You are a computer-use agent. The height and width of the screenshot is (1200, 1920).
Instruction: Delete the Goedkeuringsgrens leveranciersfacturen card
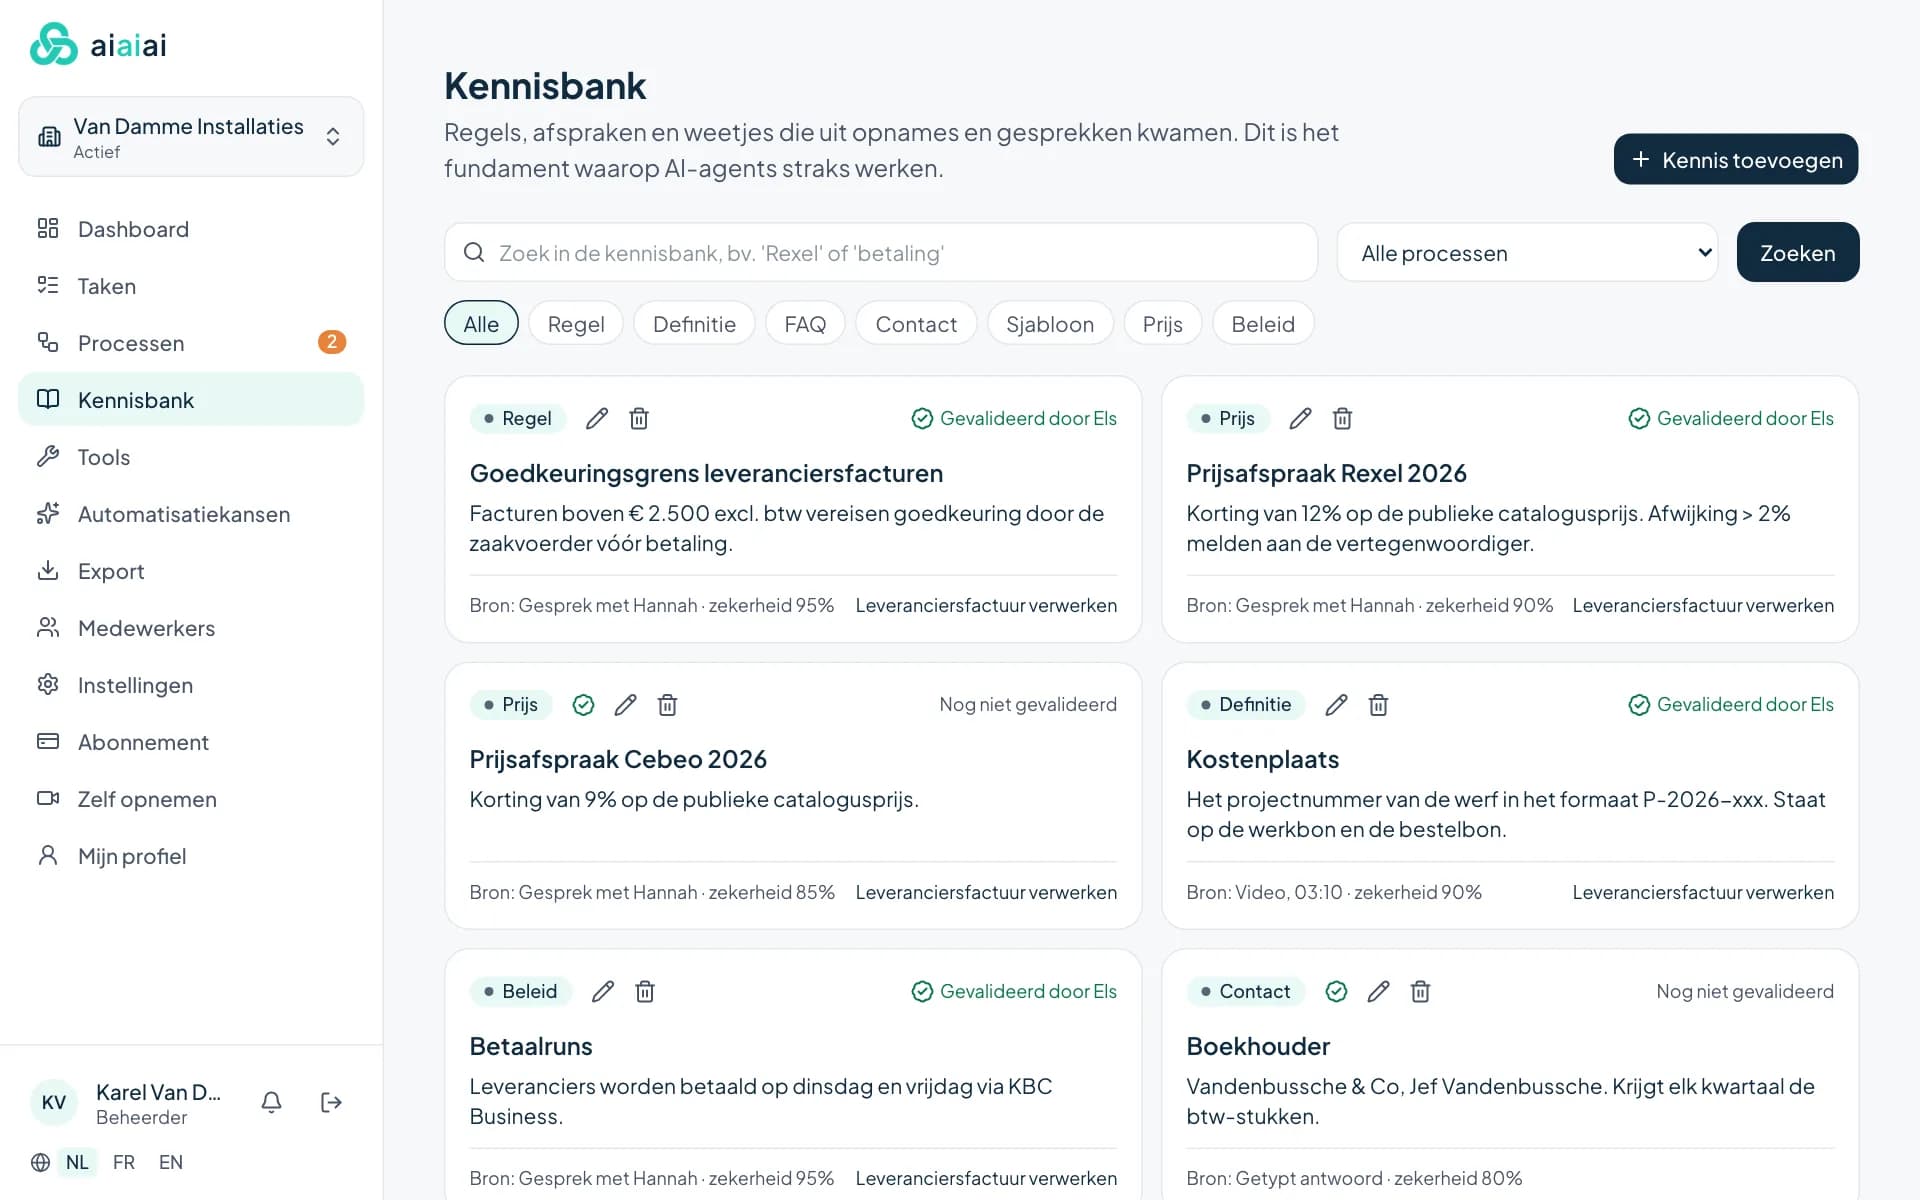pyautogui.click(x=639, y=419)
